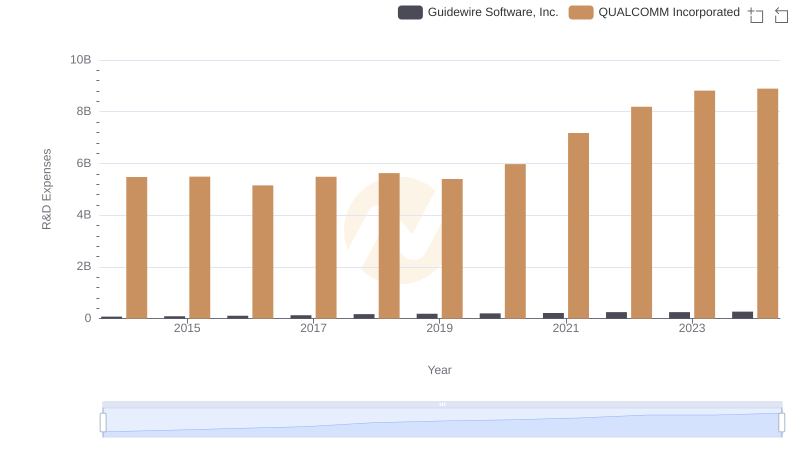Click the Guidewire bar for 2023
800x461 pixels.
(680, 315)
